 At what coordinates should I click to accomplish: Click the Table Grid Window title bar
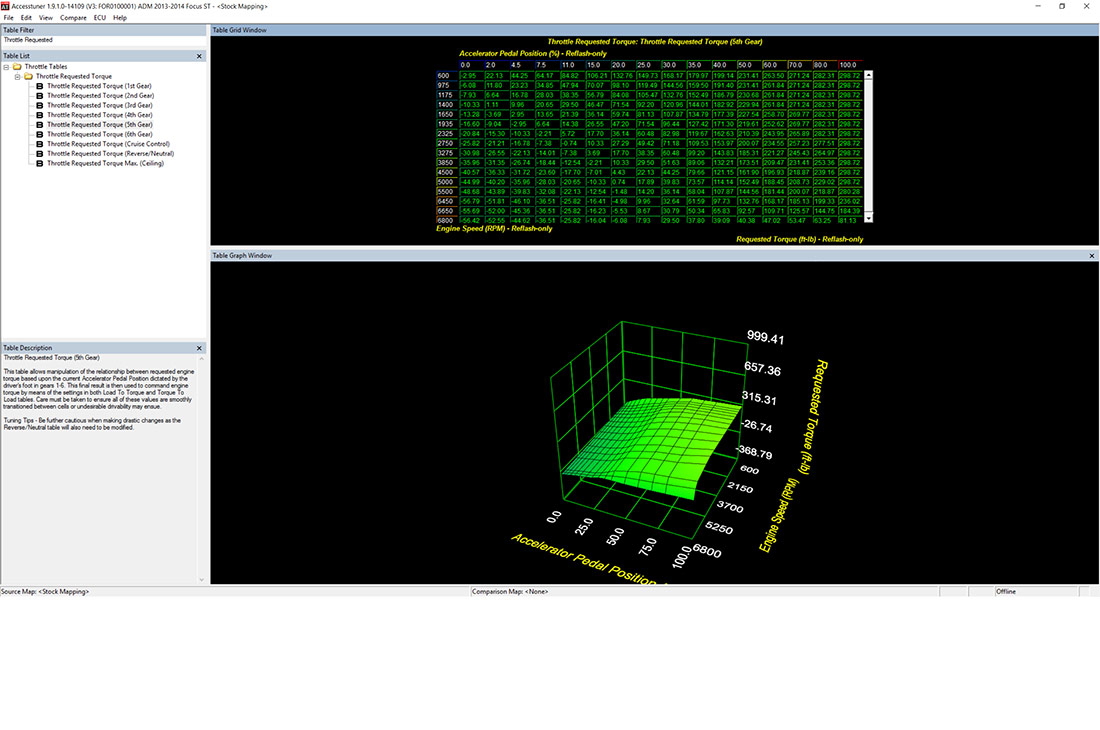(655, 30)
